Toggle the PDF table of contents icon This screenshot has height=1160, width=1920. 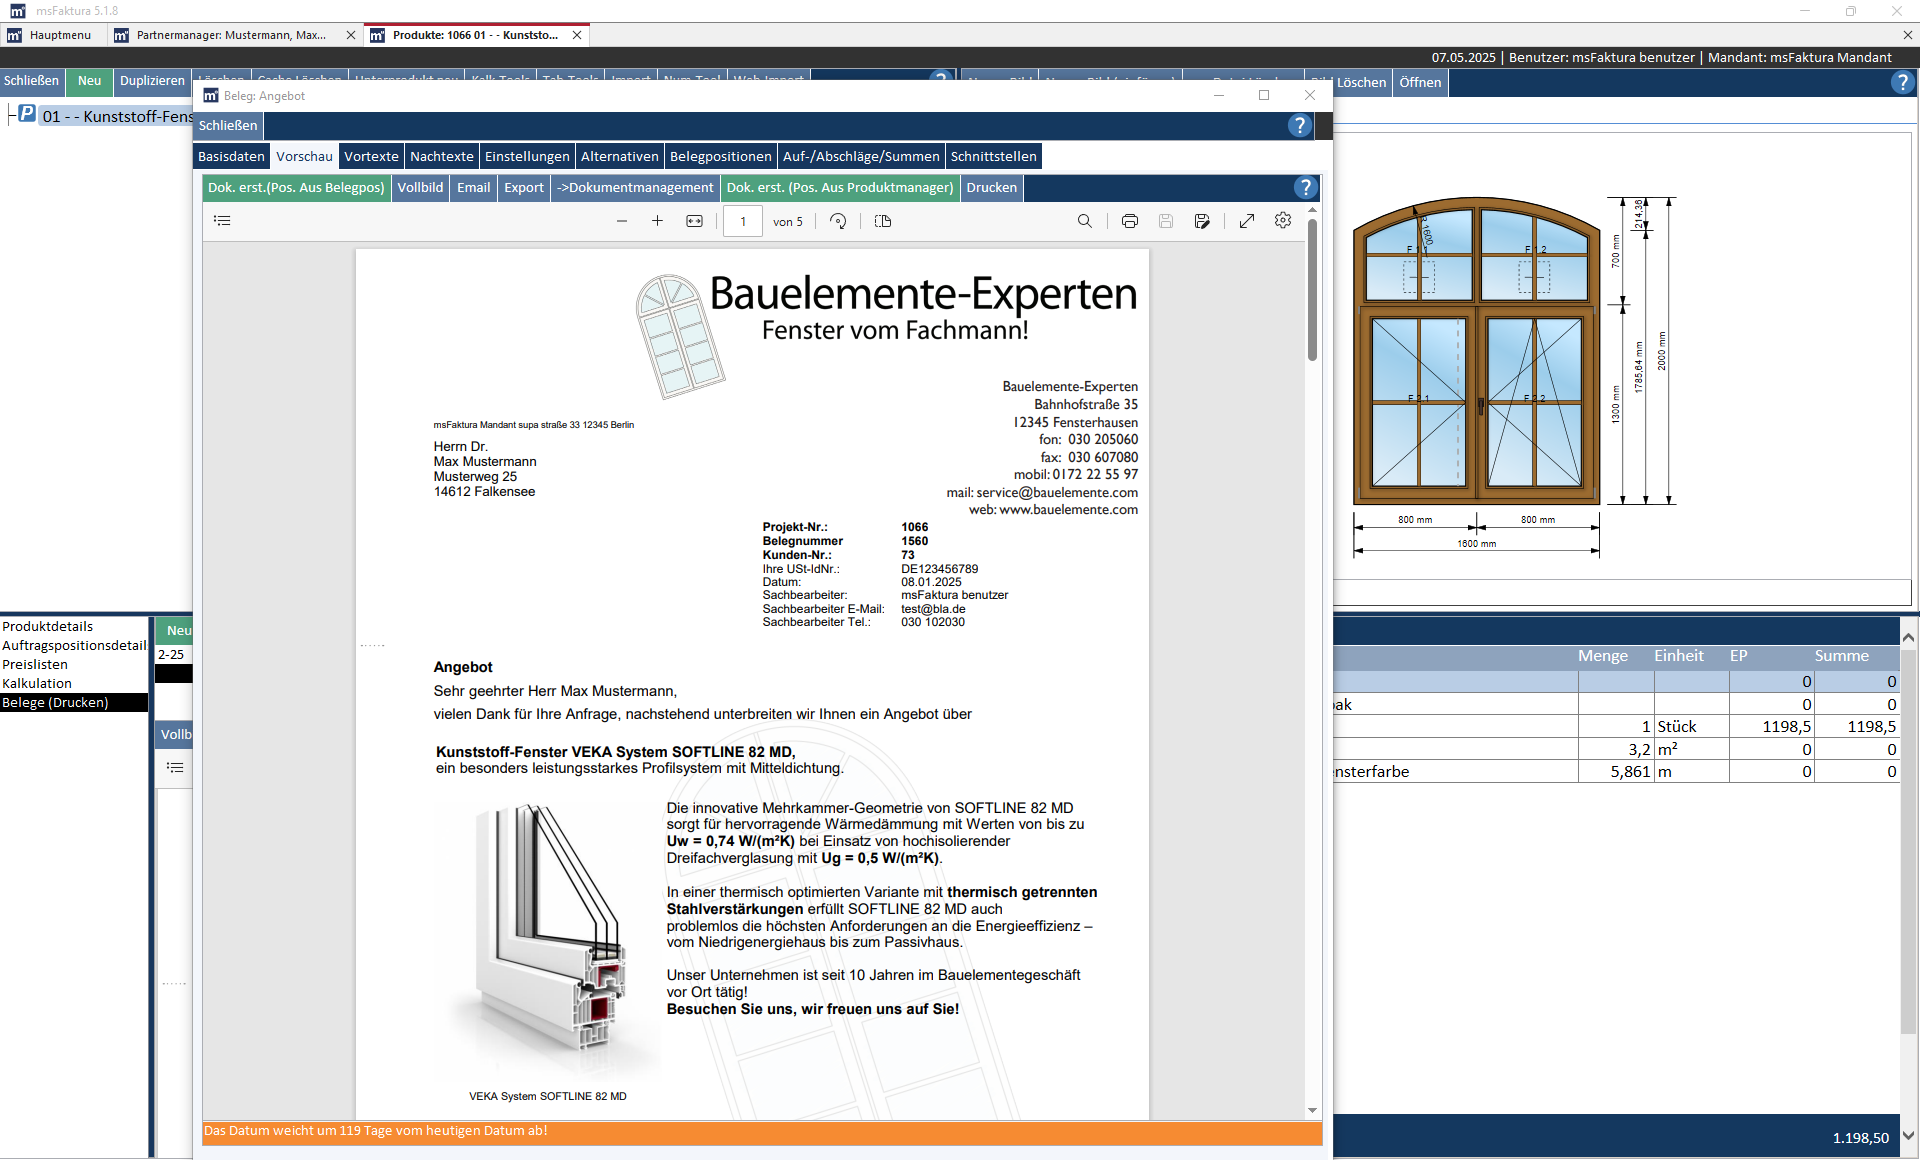click(x=222, y=221)
